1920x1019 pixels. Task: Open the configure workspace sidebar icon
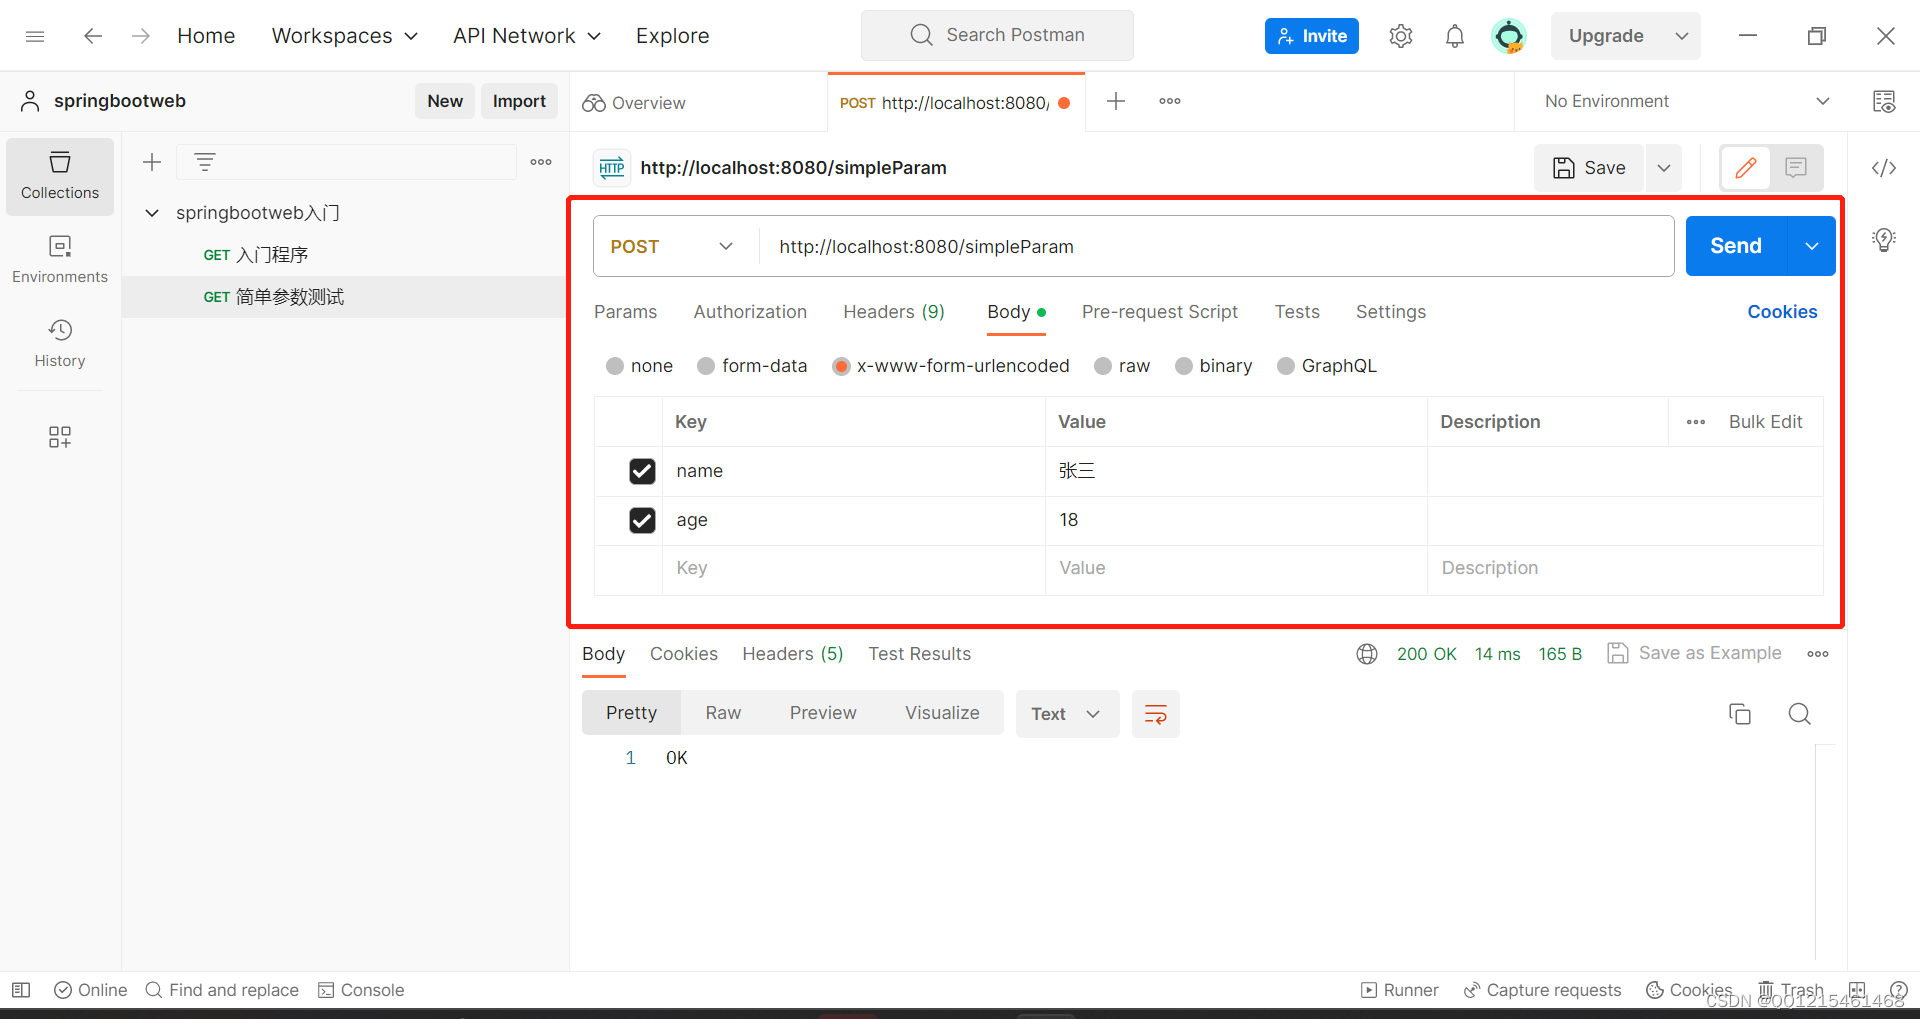tap(60, 437)
